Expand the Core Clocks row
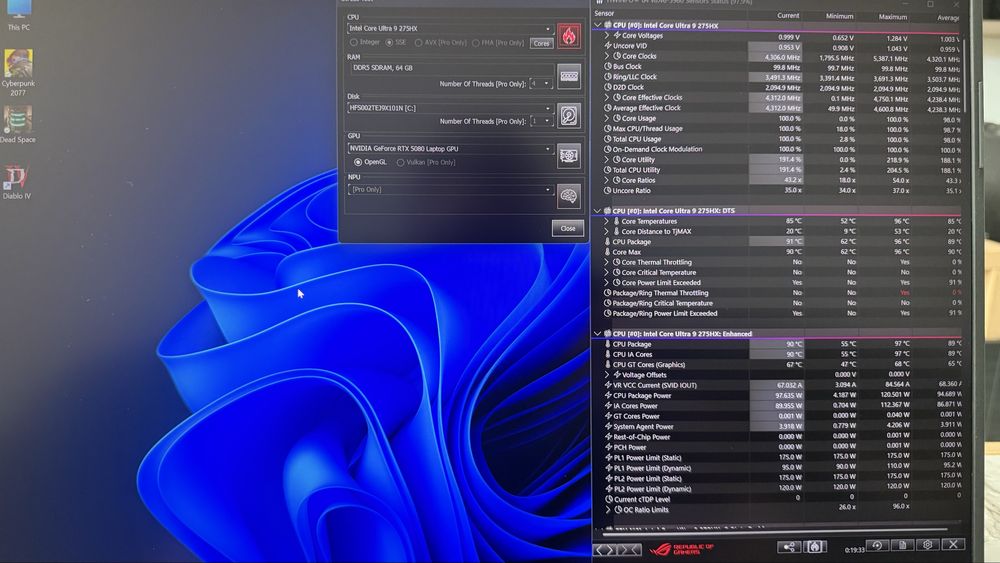 pyautogui.click(x=607, y=56)
